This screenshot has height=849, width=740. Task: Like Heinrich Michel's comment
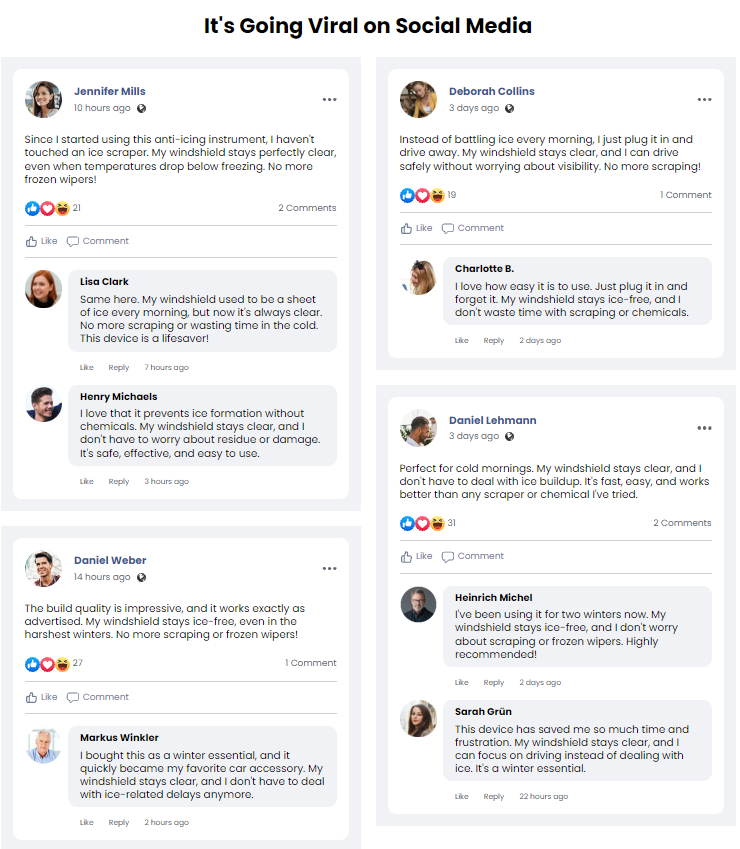461,683
